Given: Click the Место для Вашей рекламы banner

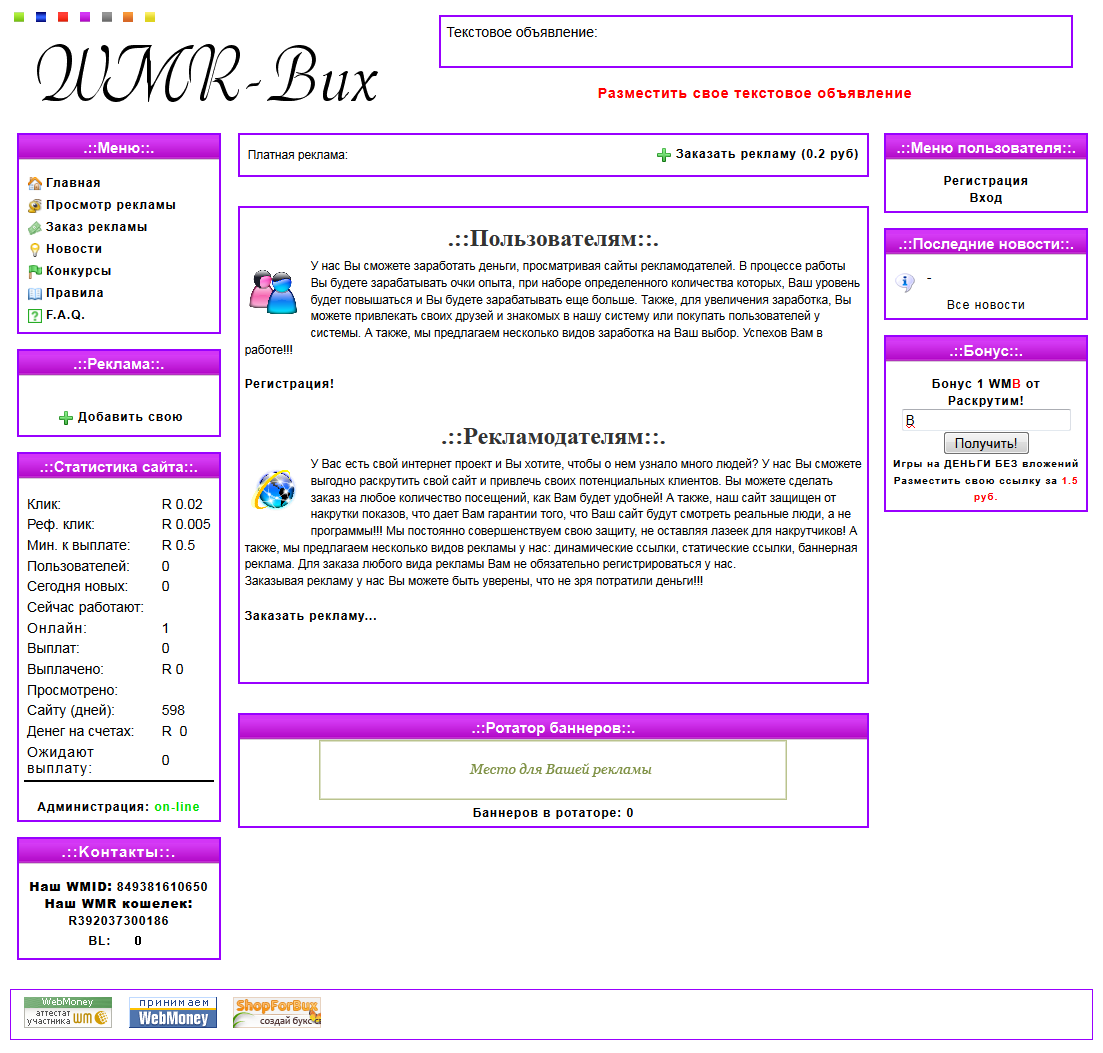Looking at the screenshot, I should point(553,770).
